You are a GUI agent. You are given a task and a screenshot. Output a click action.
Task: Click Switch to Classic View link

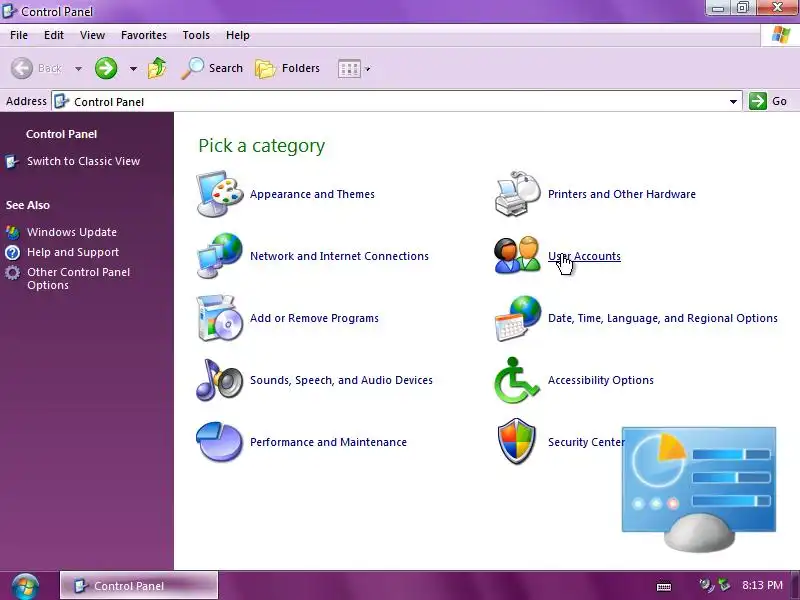84,161
